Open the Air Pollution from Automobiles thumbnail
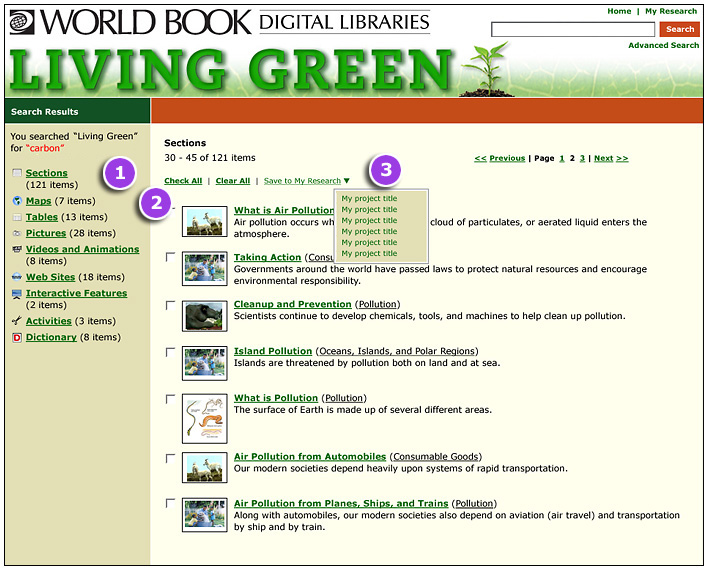 coord(205,467)
